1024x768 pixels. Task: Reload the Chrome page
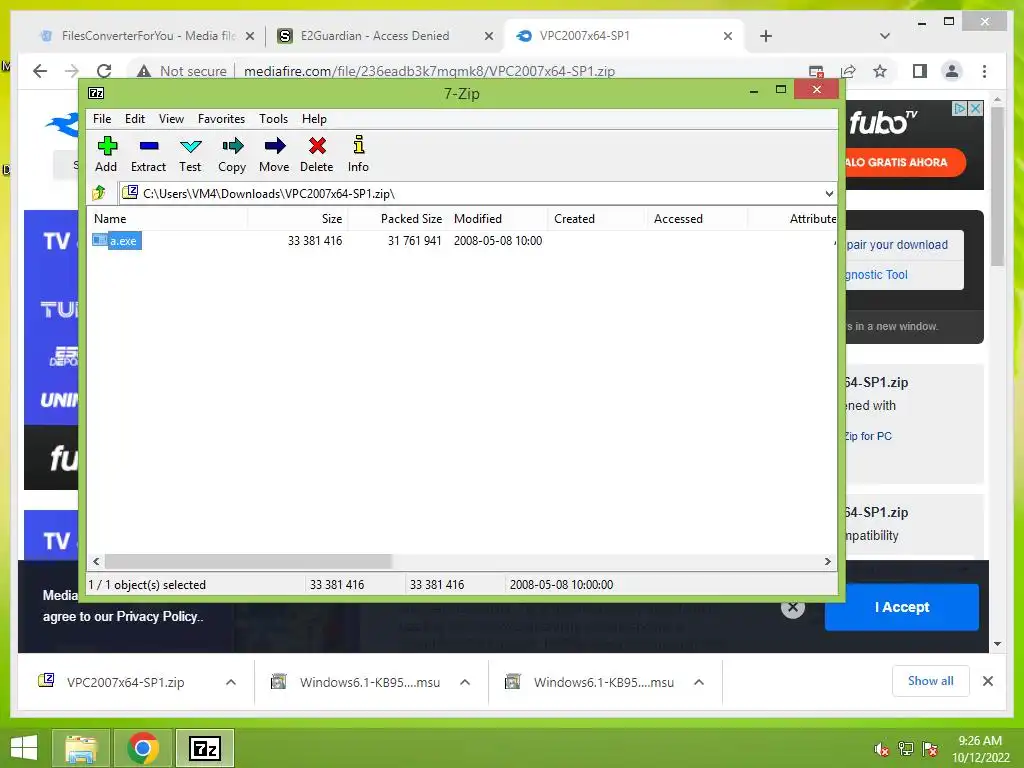point(104,71)
